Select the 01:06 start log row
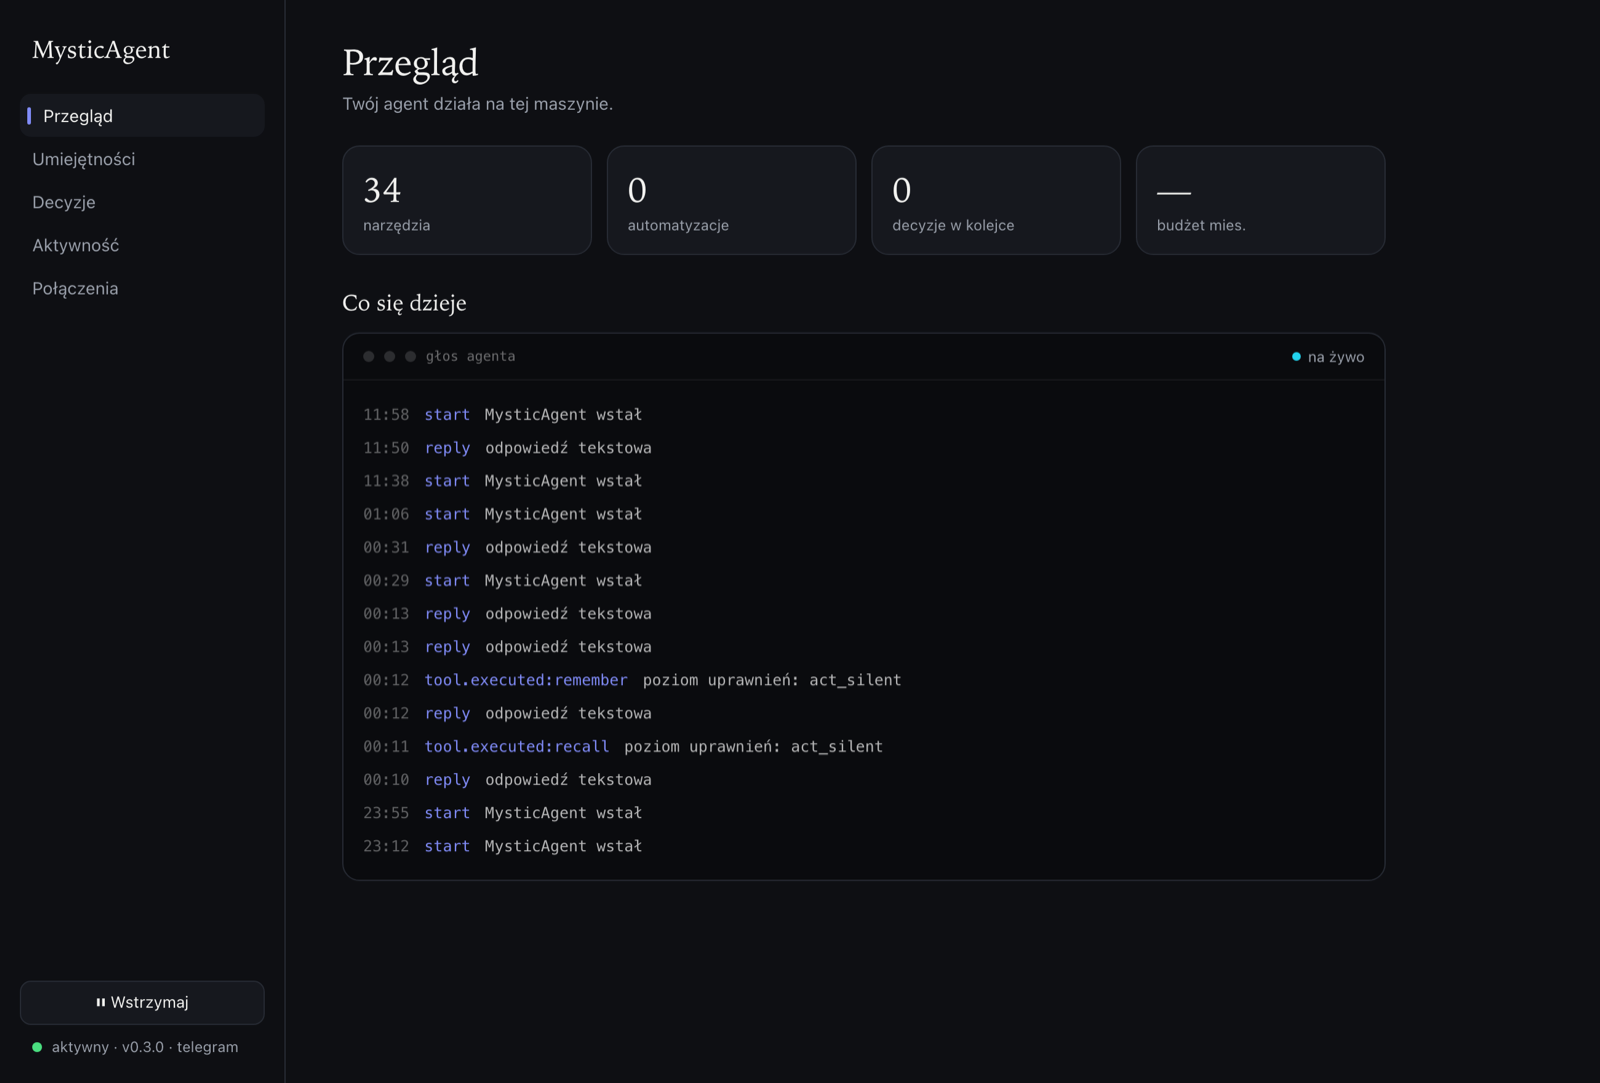This screenshot has width=1600, height=1083. click(x=863, y=514)
